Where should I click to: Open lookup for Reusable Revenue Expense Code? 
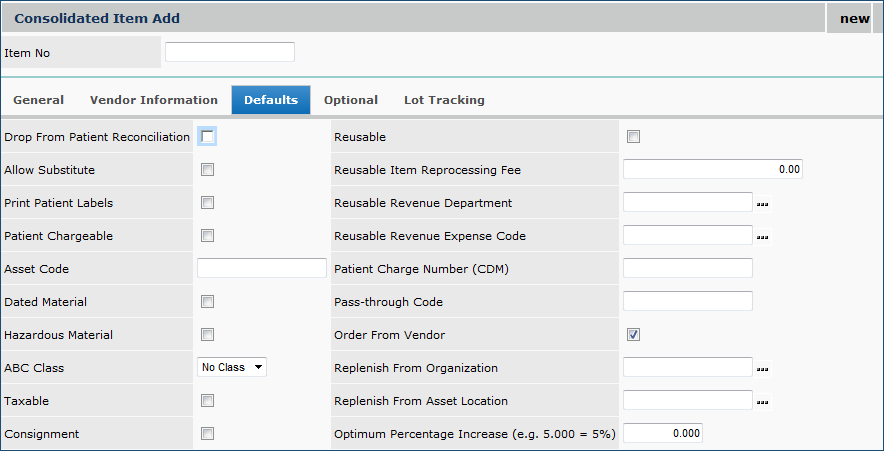[x=763, y=237]
